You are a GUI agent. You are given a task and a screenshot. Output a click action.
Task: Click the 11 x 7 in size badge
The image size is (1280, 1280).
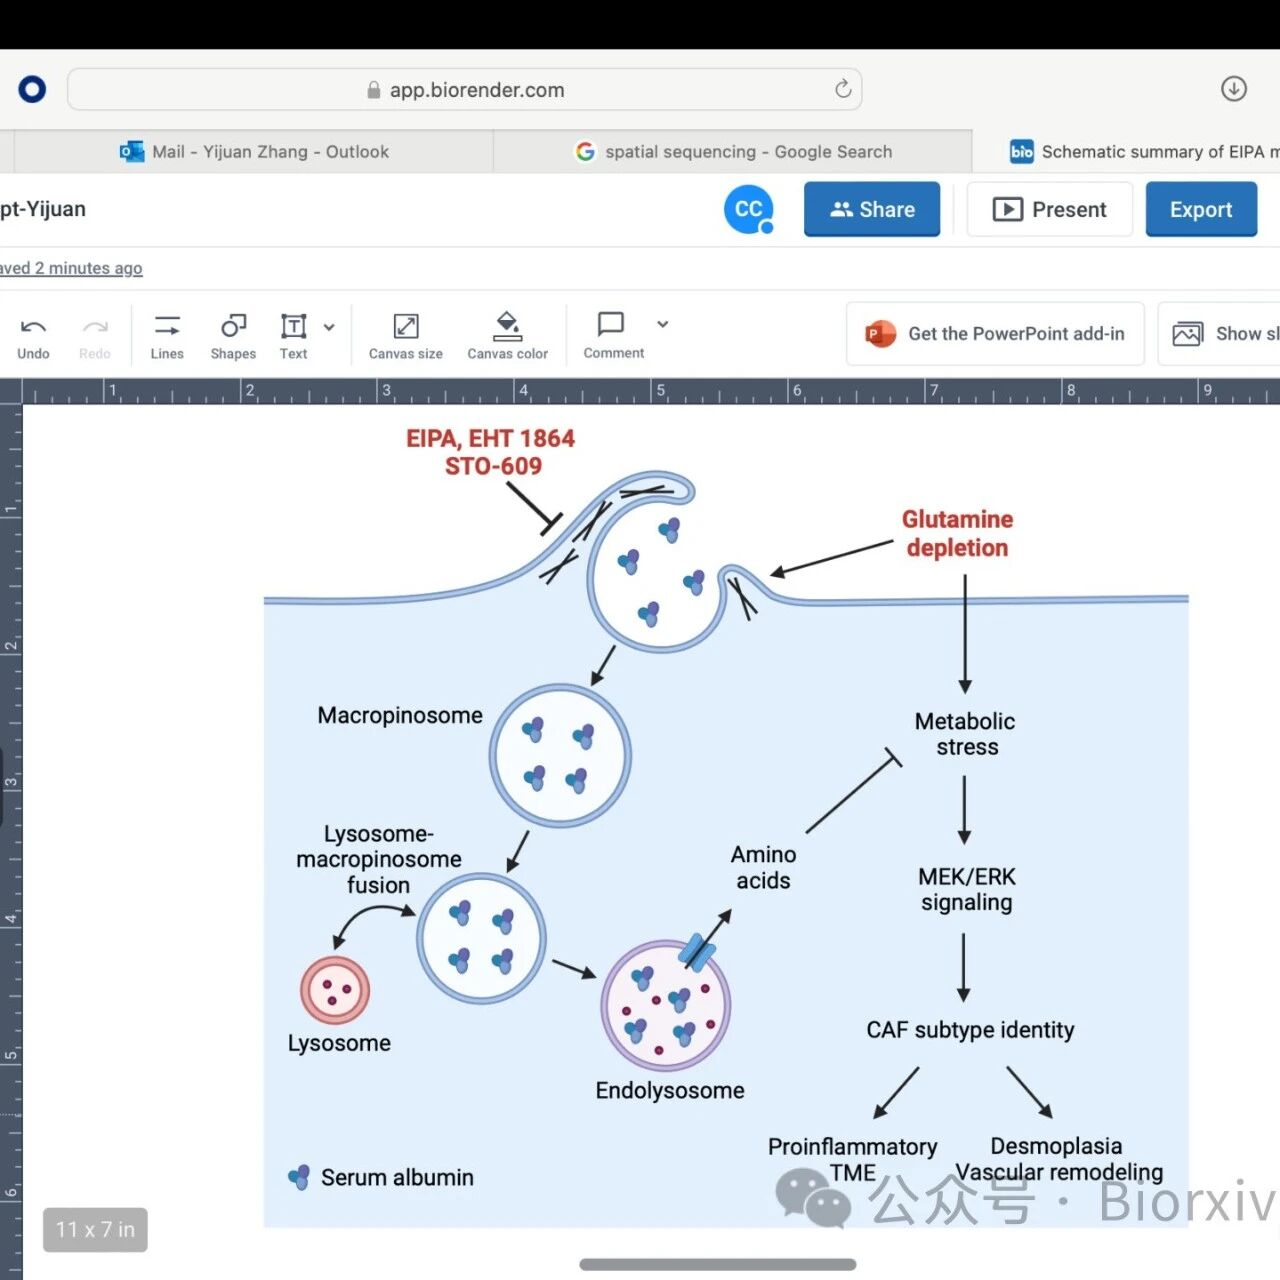[95, 1230]
